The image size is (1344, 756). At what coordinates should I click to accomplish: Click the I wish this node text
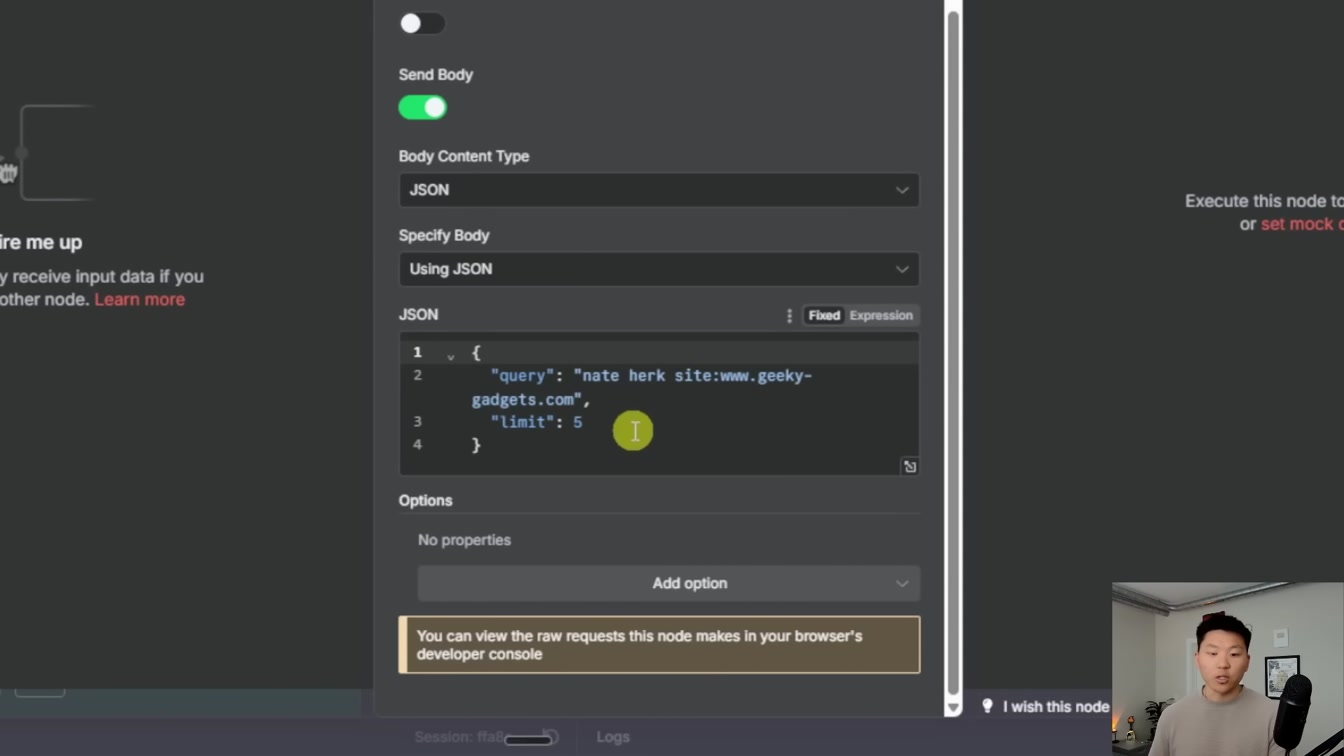[x=1056, y=707]
